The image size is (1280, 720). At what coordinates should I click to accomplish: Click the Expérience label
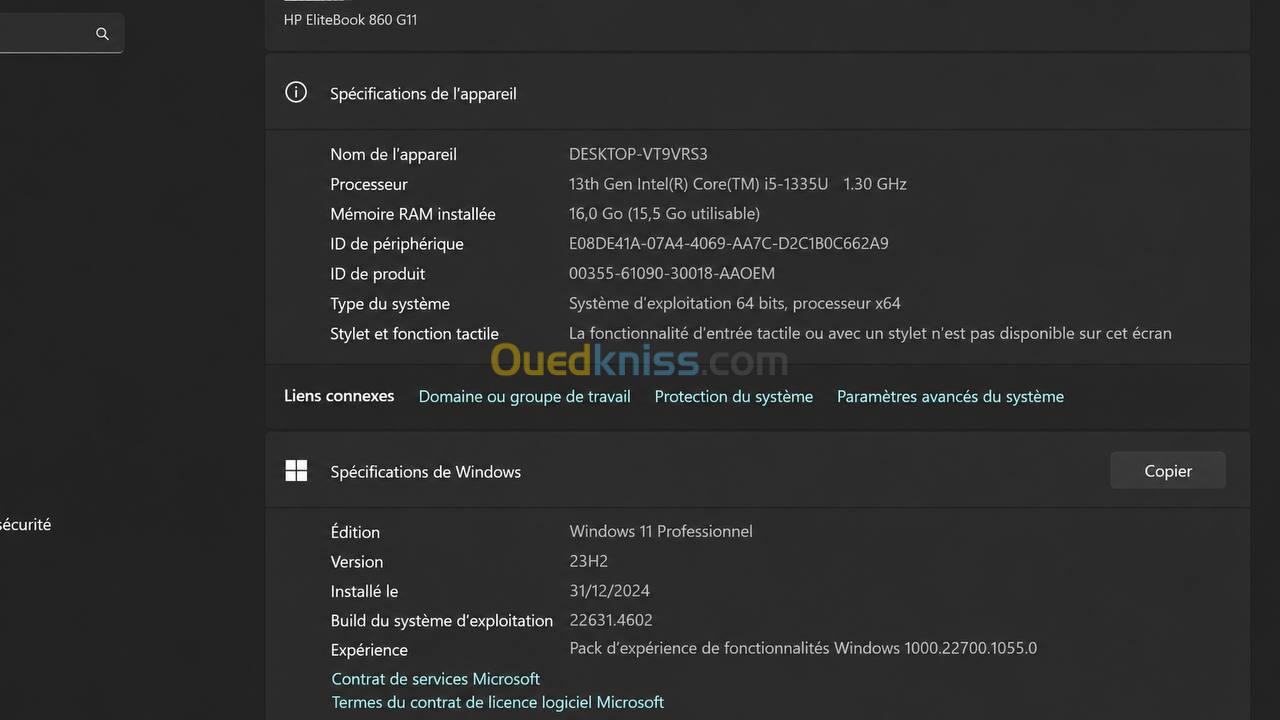click(369, 650)
